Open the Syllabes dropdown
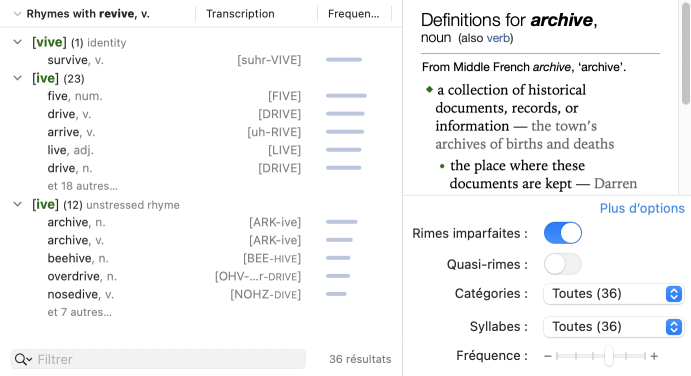 (613, 327)
